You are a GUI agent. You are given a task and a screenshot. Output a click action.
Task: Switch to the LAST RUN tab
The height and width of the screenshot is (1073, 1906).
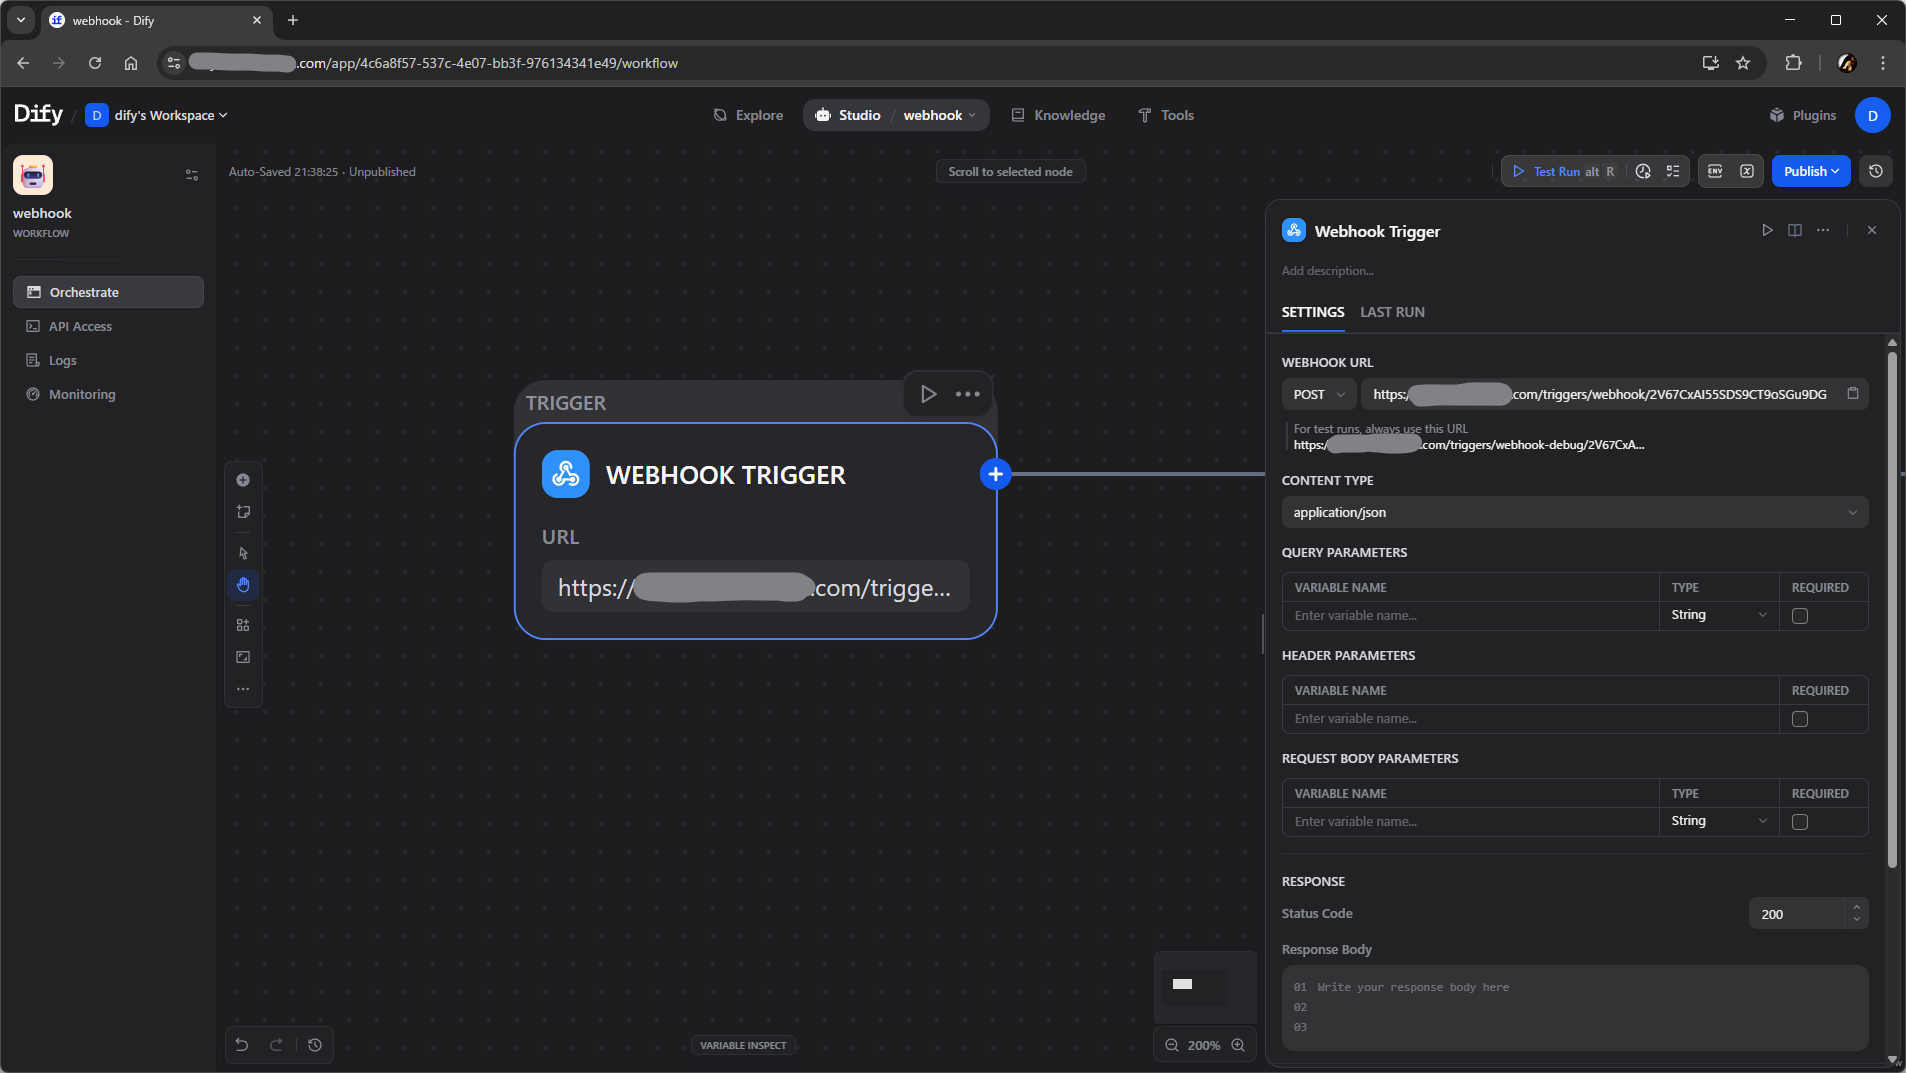tap(1392, 312)
